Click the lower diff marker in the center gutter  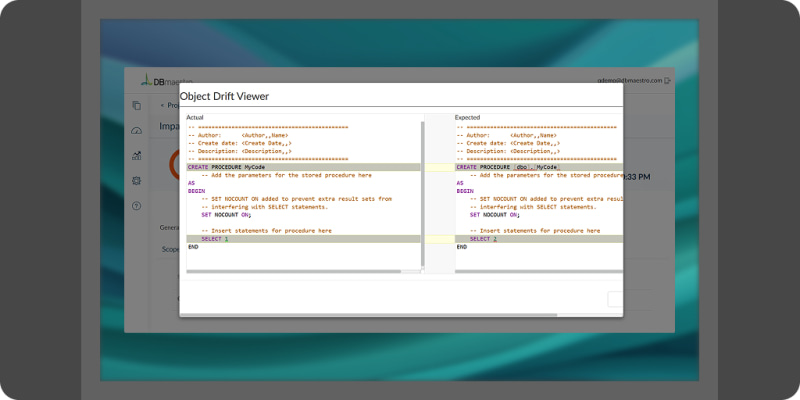[x=439, y=239]
